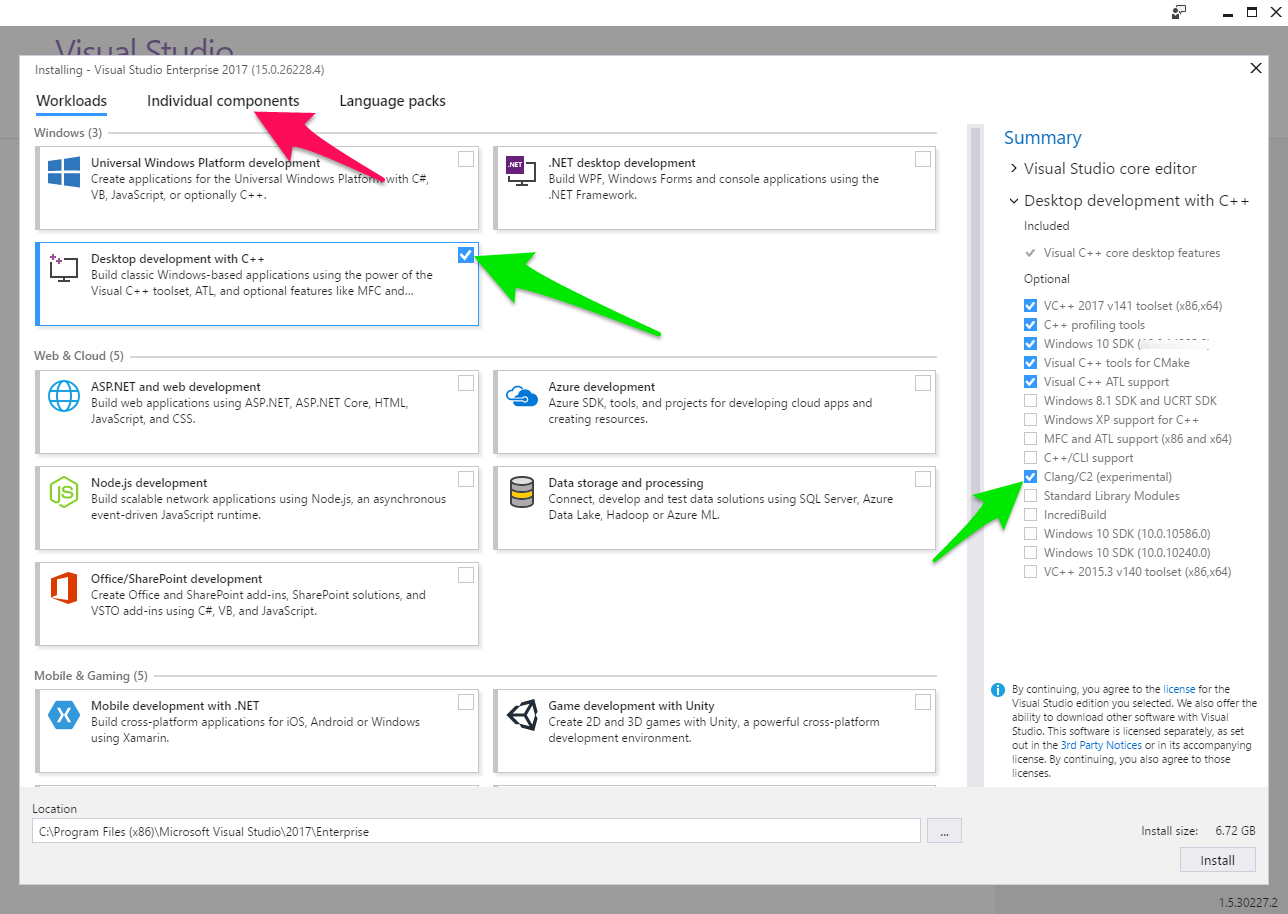
Task: Uncheck Clang/C2 (experimental) option
Action: [x=1030, y=477]
